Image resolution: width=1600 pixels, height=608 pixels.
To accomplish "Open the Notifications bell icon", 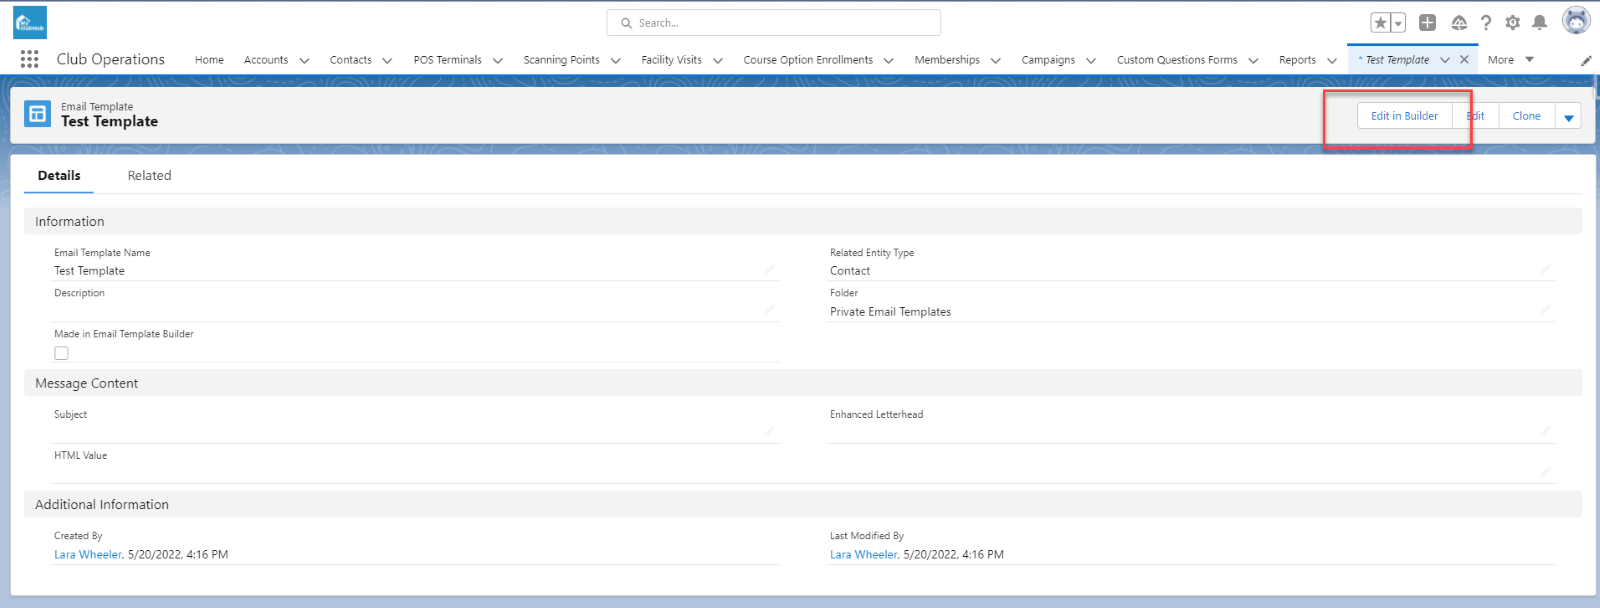I will tap(1540, 23).
